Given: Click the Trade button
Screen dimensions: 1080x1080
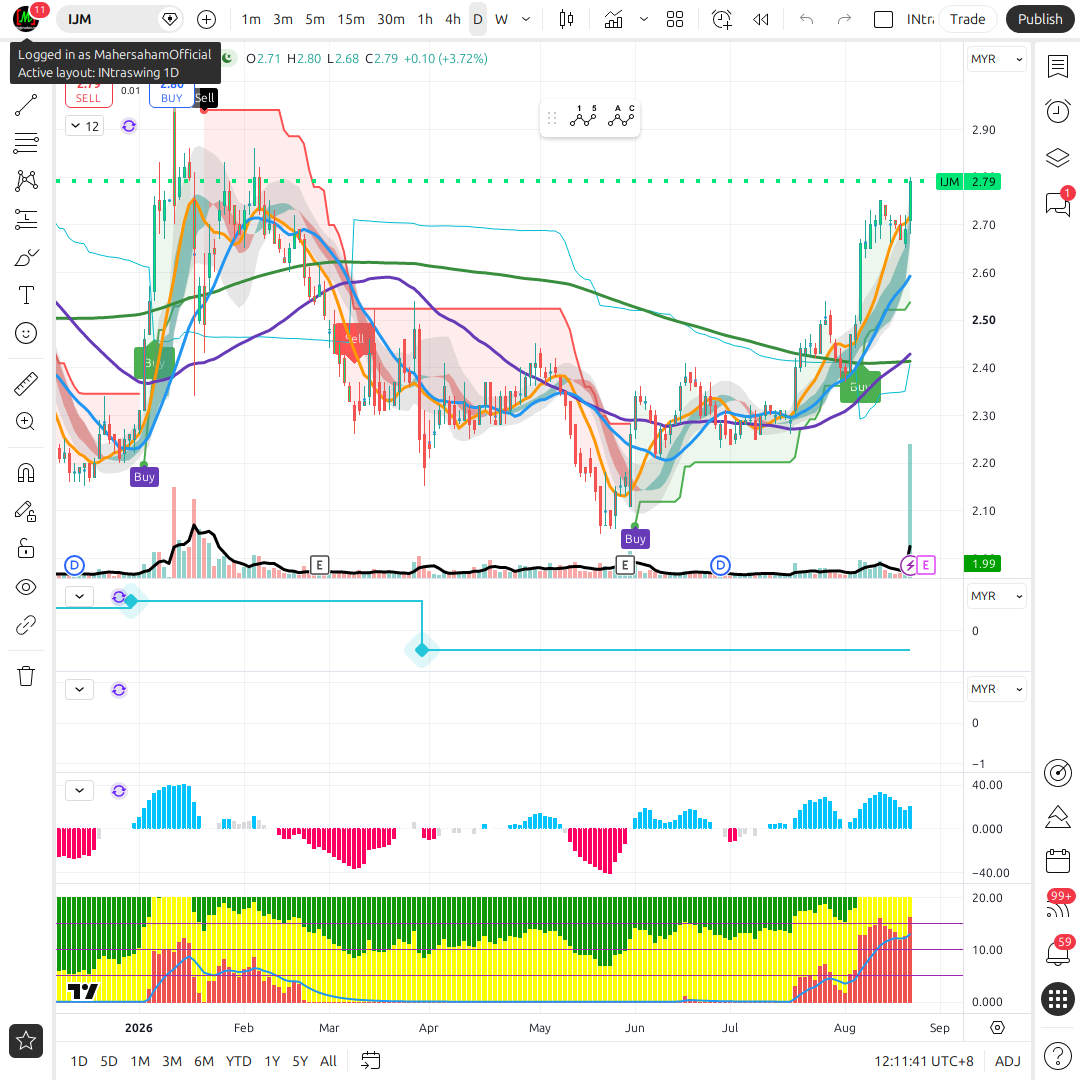Looking at the screenshot, I should pyautogui.click(x=967, y=19).
